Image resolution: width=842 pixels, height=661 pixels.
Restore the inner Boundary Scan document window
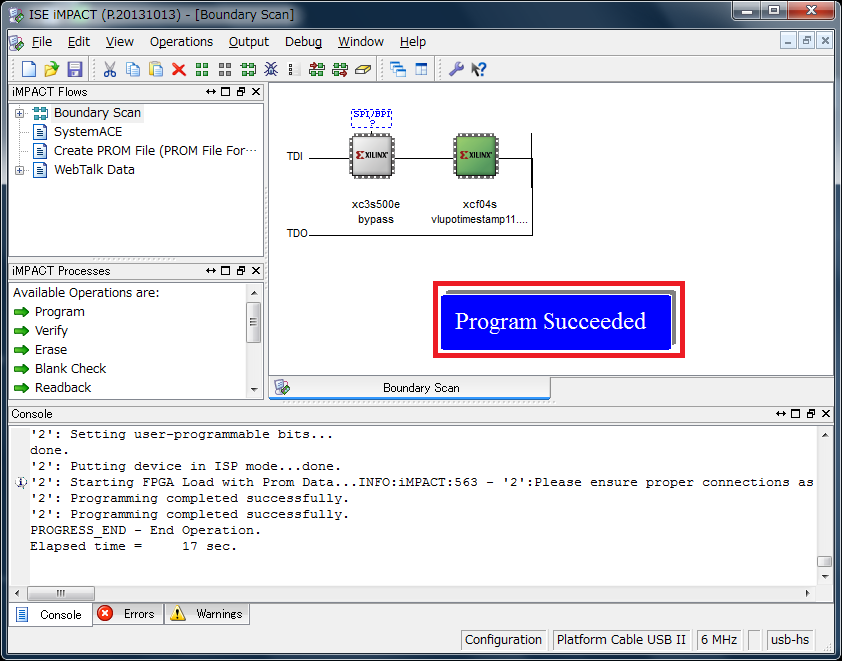[x=807, y=41]
